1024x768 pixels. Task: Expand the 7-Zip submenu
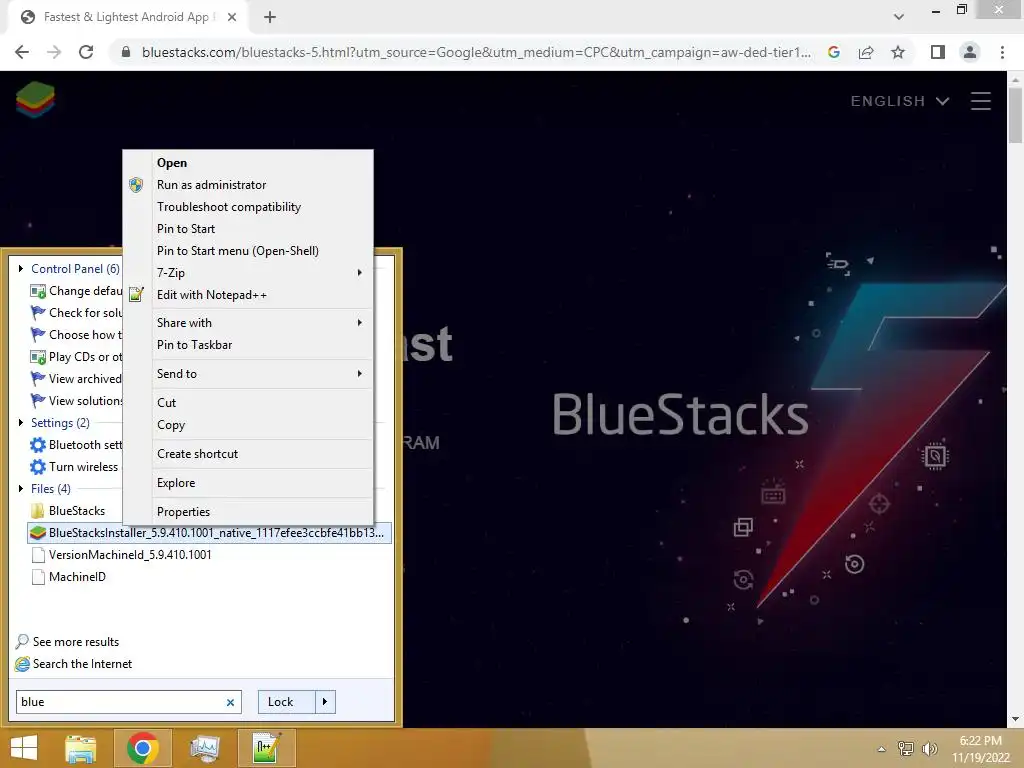point(248,273)
